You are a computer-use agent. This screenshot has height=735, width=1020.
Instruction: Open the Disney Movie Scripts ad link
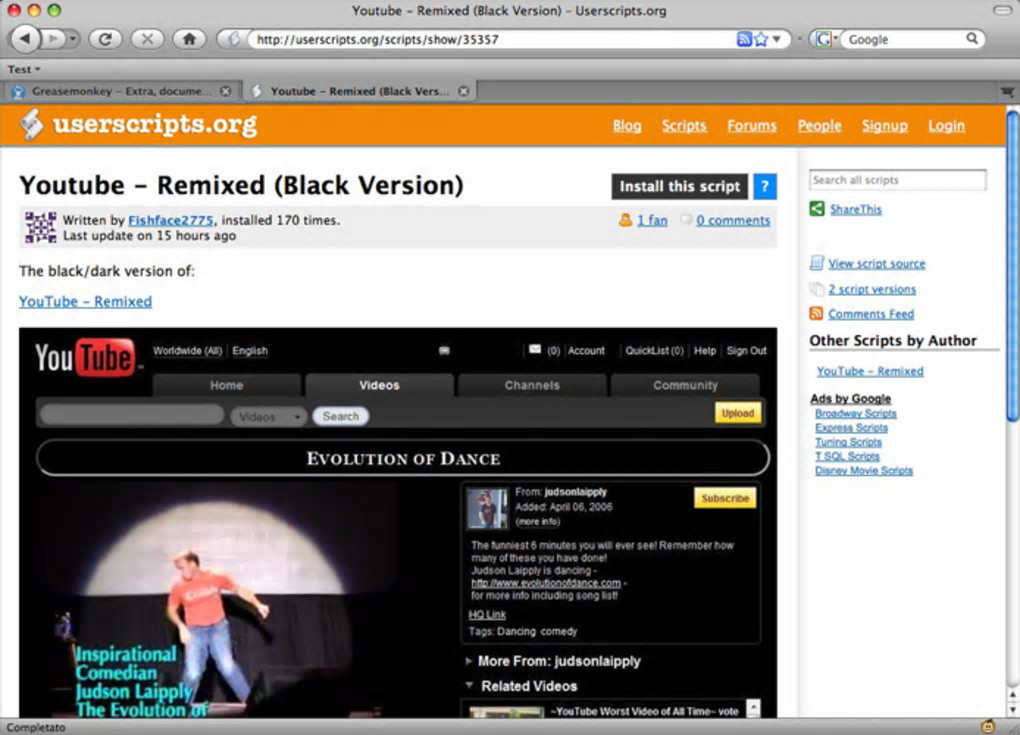(x=864, y=471)
